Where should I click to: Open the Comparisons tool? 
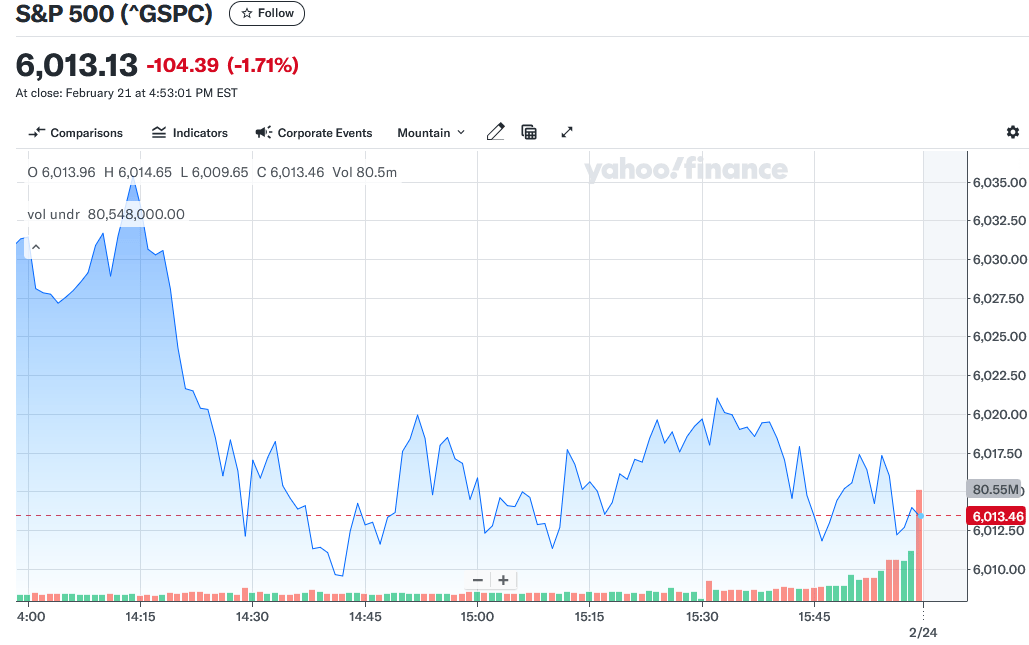pos(75,133)
